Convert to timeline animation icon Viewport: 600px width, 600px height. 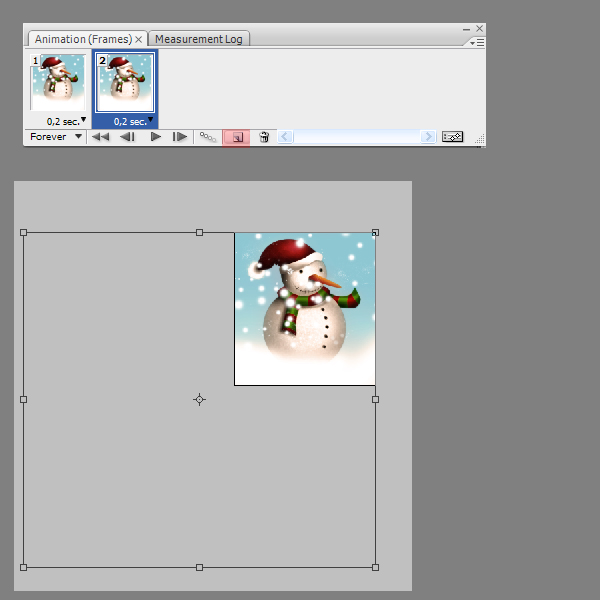coord(453,137)
